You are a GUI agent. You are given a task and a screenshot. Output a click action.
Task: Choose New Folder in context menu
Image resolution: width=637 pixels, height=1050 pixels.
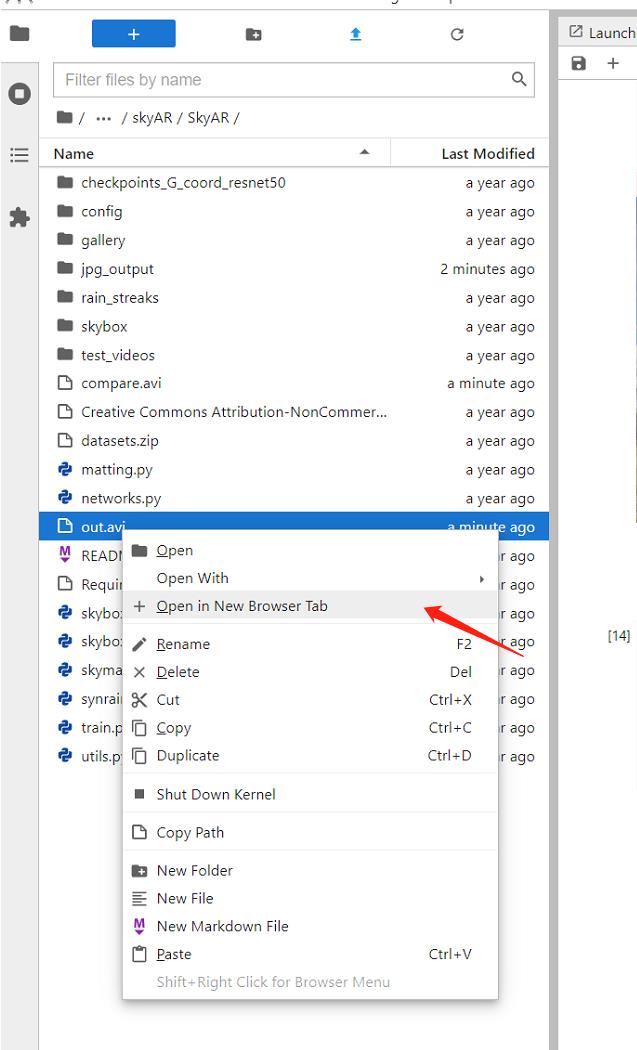click(310, 871)
